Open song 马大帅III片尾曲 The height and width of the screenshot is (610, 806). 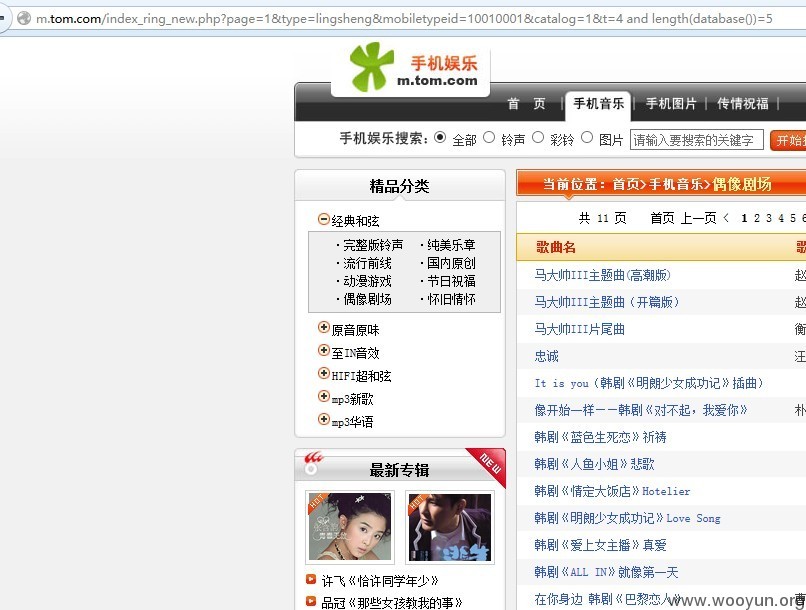(x=579, y=329)
